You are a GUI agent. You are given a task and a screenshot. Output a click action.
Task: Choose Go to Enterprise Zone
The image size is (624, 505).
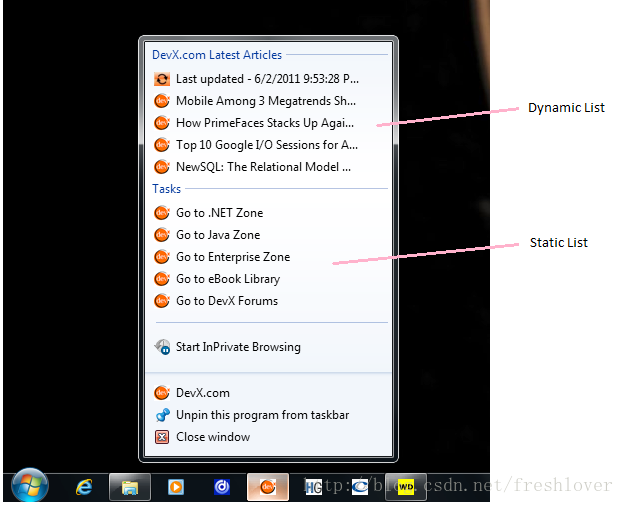[x=233, y=257]
